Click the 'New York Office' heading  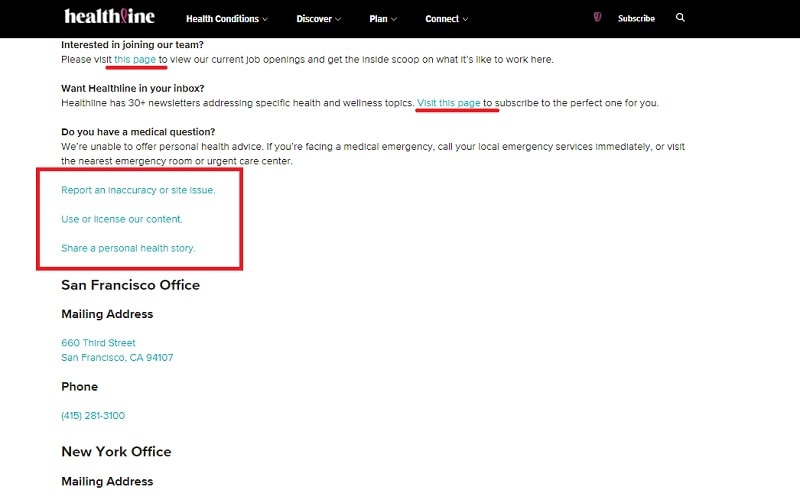(116, 451)
